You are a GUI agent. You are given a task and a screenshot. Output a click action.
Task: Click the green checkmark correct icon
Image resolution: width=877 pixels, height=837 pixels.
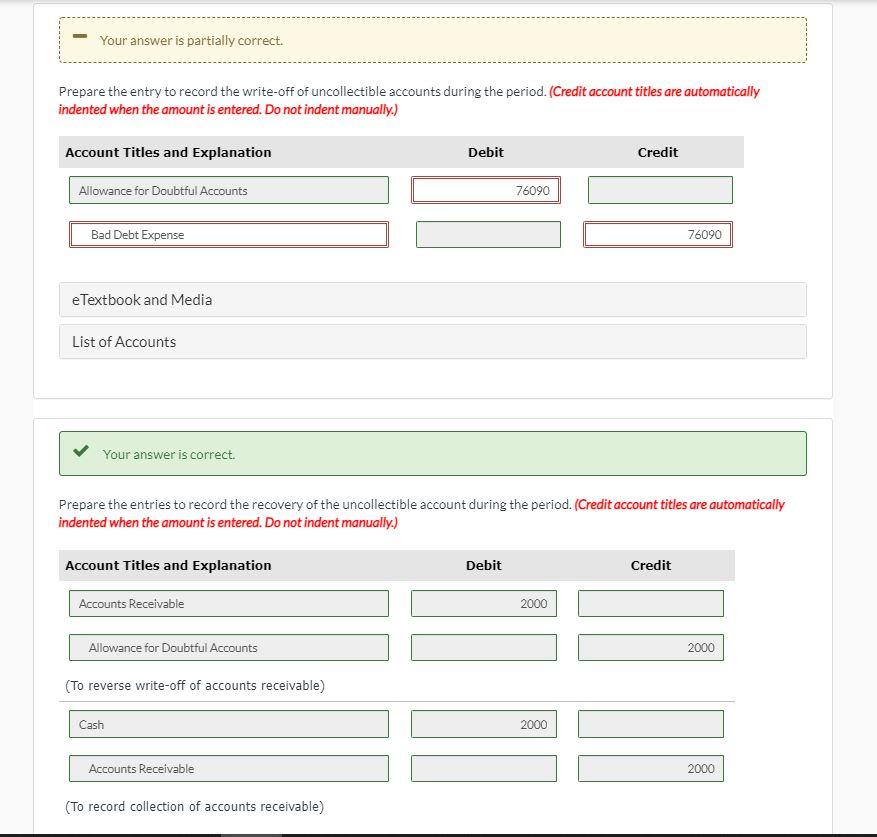82,449
